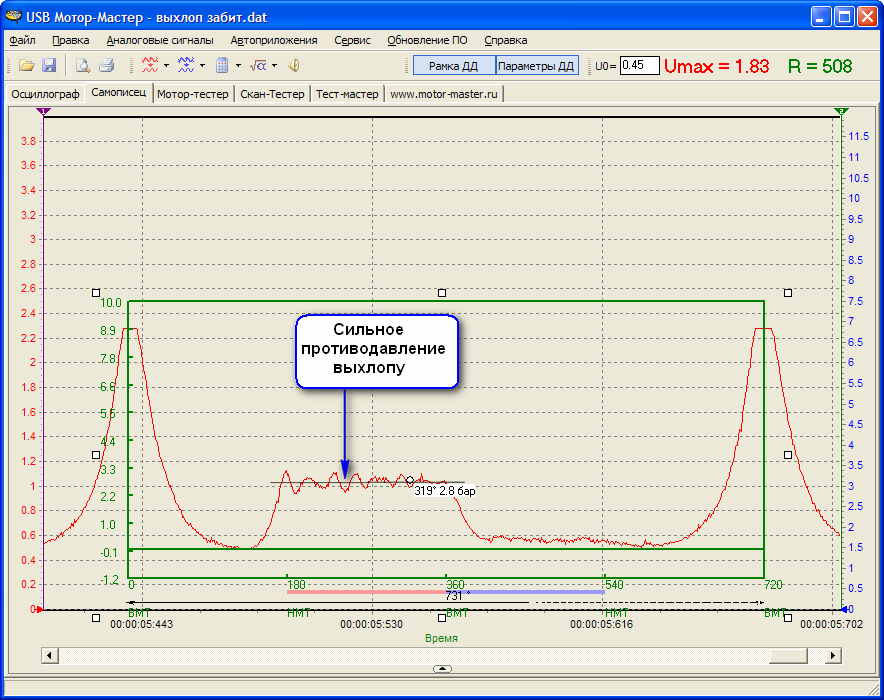Viewport: 884px width, 700px height.
Task: Click the U0 value input field
Action: point(639,66)
